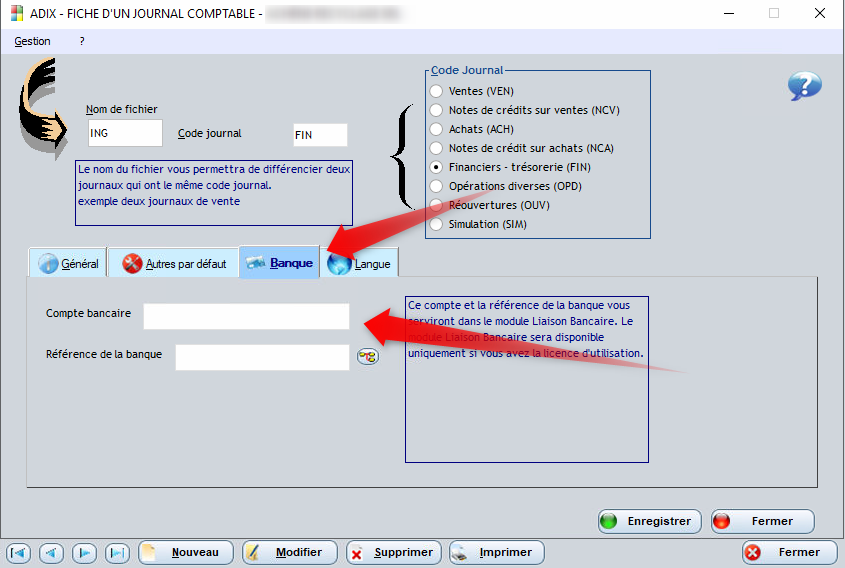Go to next record navigation arrow
This screenshot has width=845, height=568.
(85, 552)
